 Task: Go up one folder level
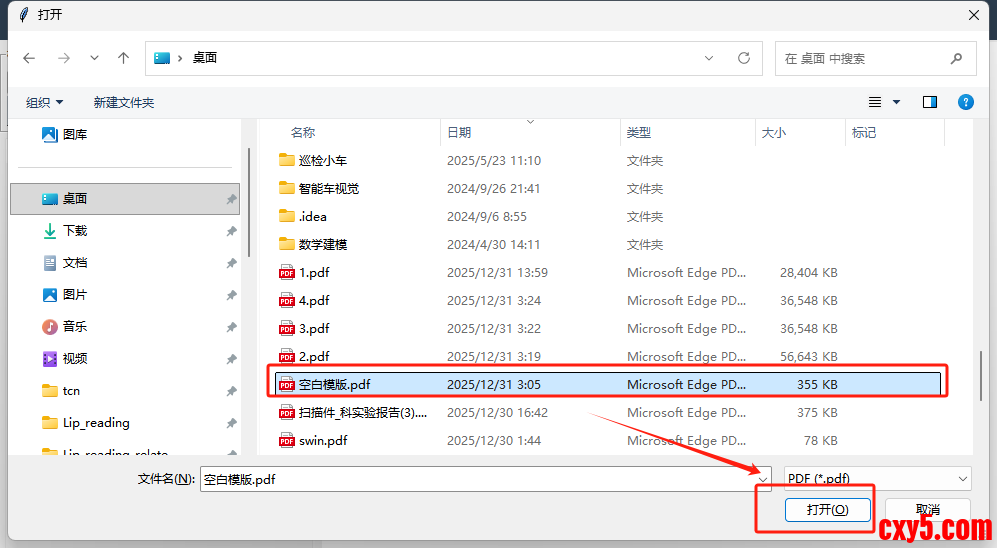click(x=123, y=58)
